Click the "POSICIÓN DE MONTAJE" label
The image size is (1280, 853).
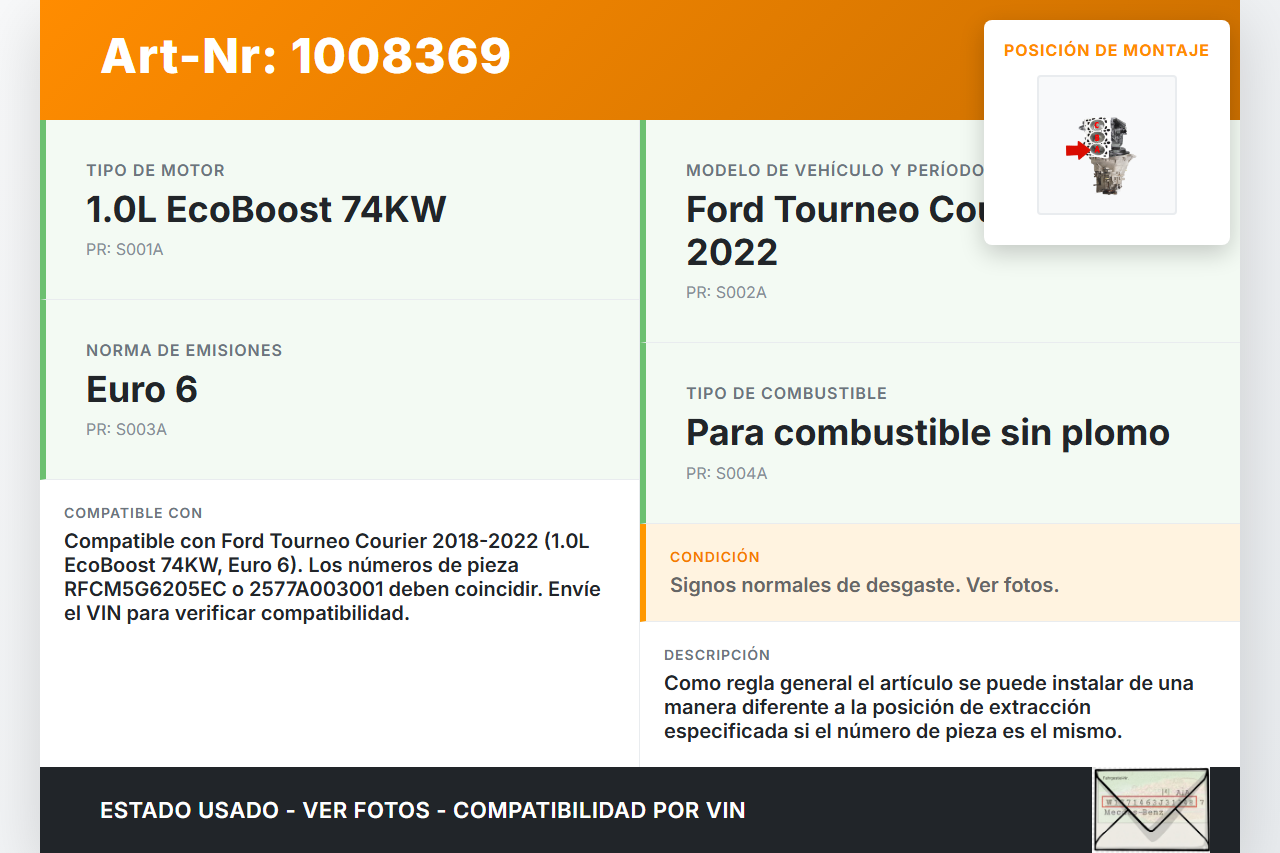[x=1107, y=50]
